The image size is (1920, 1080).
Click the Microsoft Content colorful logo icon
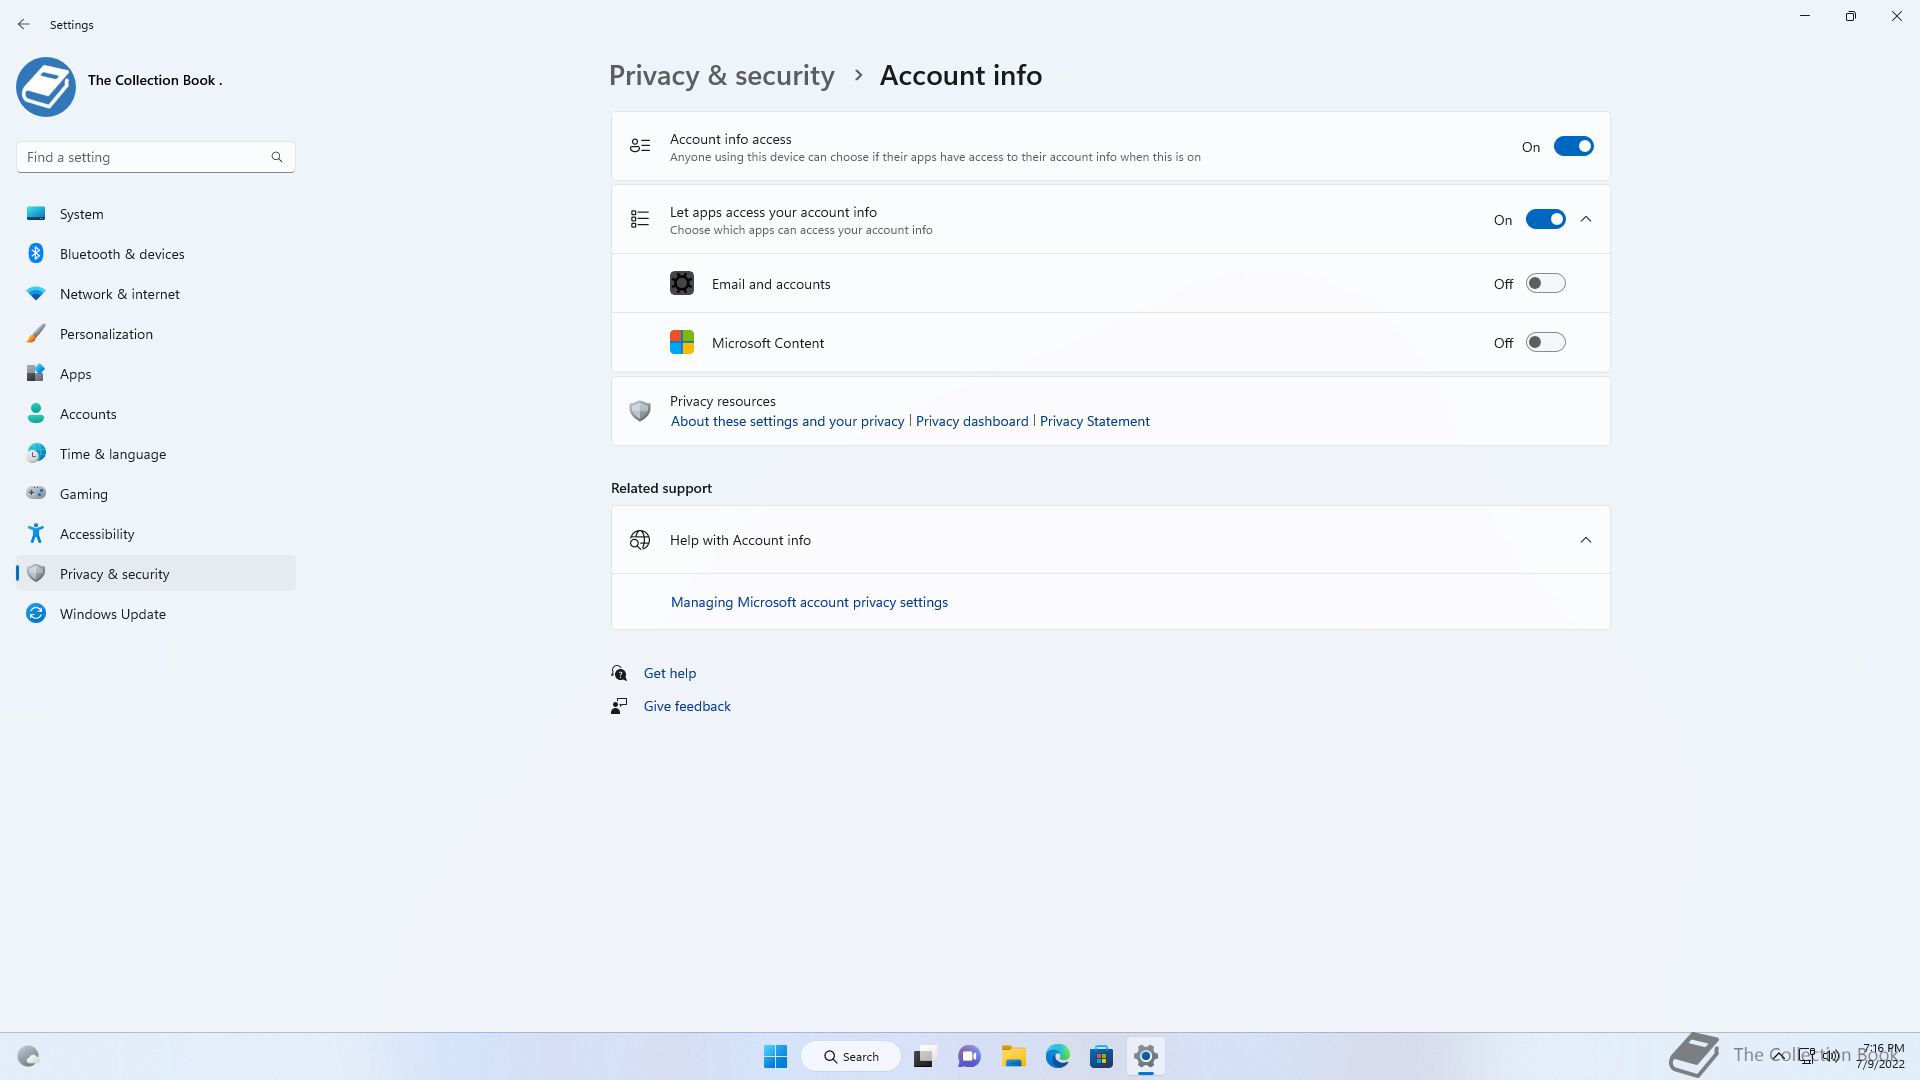coord(682,343)
